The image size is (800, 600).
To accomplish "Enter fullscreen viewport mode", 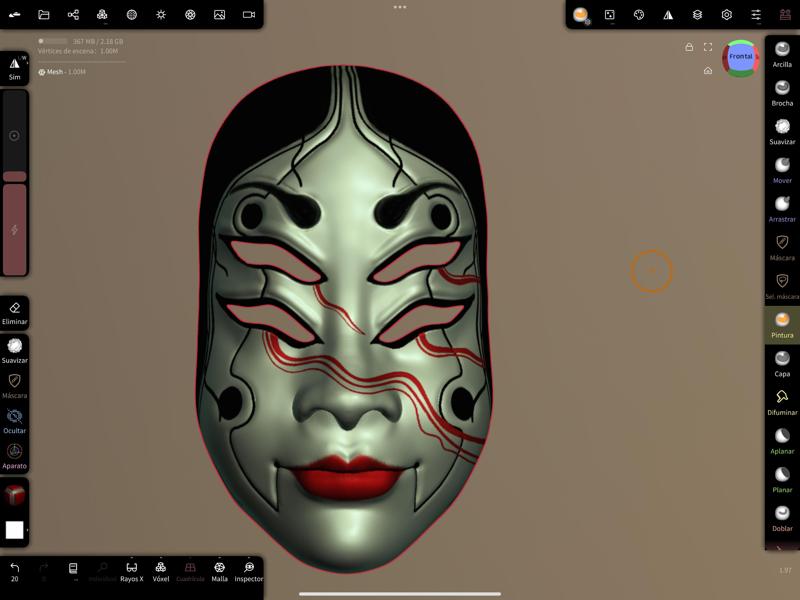I will tap(708, 47).
